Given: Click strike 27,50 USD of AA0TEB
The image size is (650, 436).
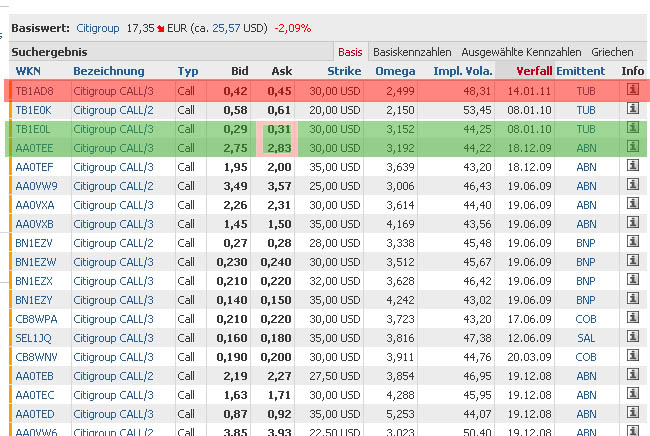Looking at the screenshot, I should [335, 376].
